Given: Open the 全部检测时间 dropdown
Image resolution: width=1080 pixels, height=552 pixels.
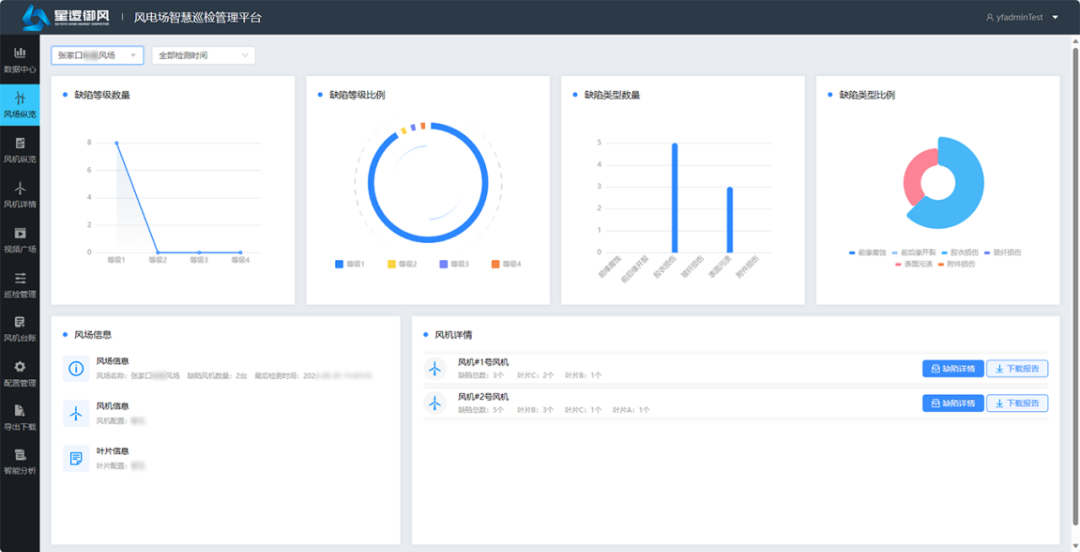Looking at the screenshot, I should 203,55.
